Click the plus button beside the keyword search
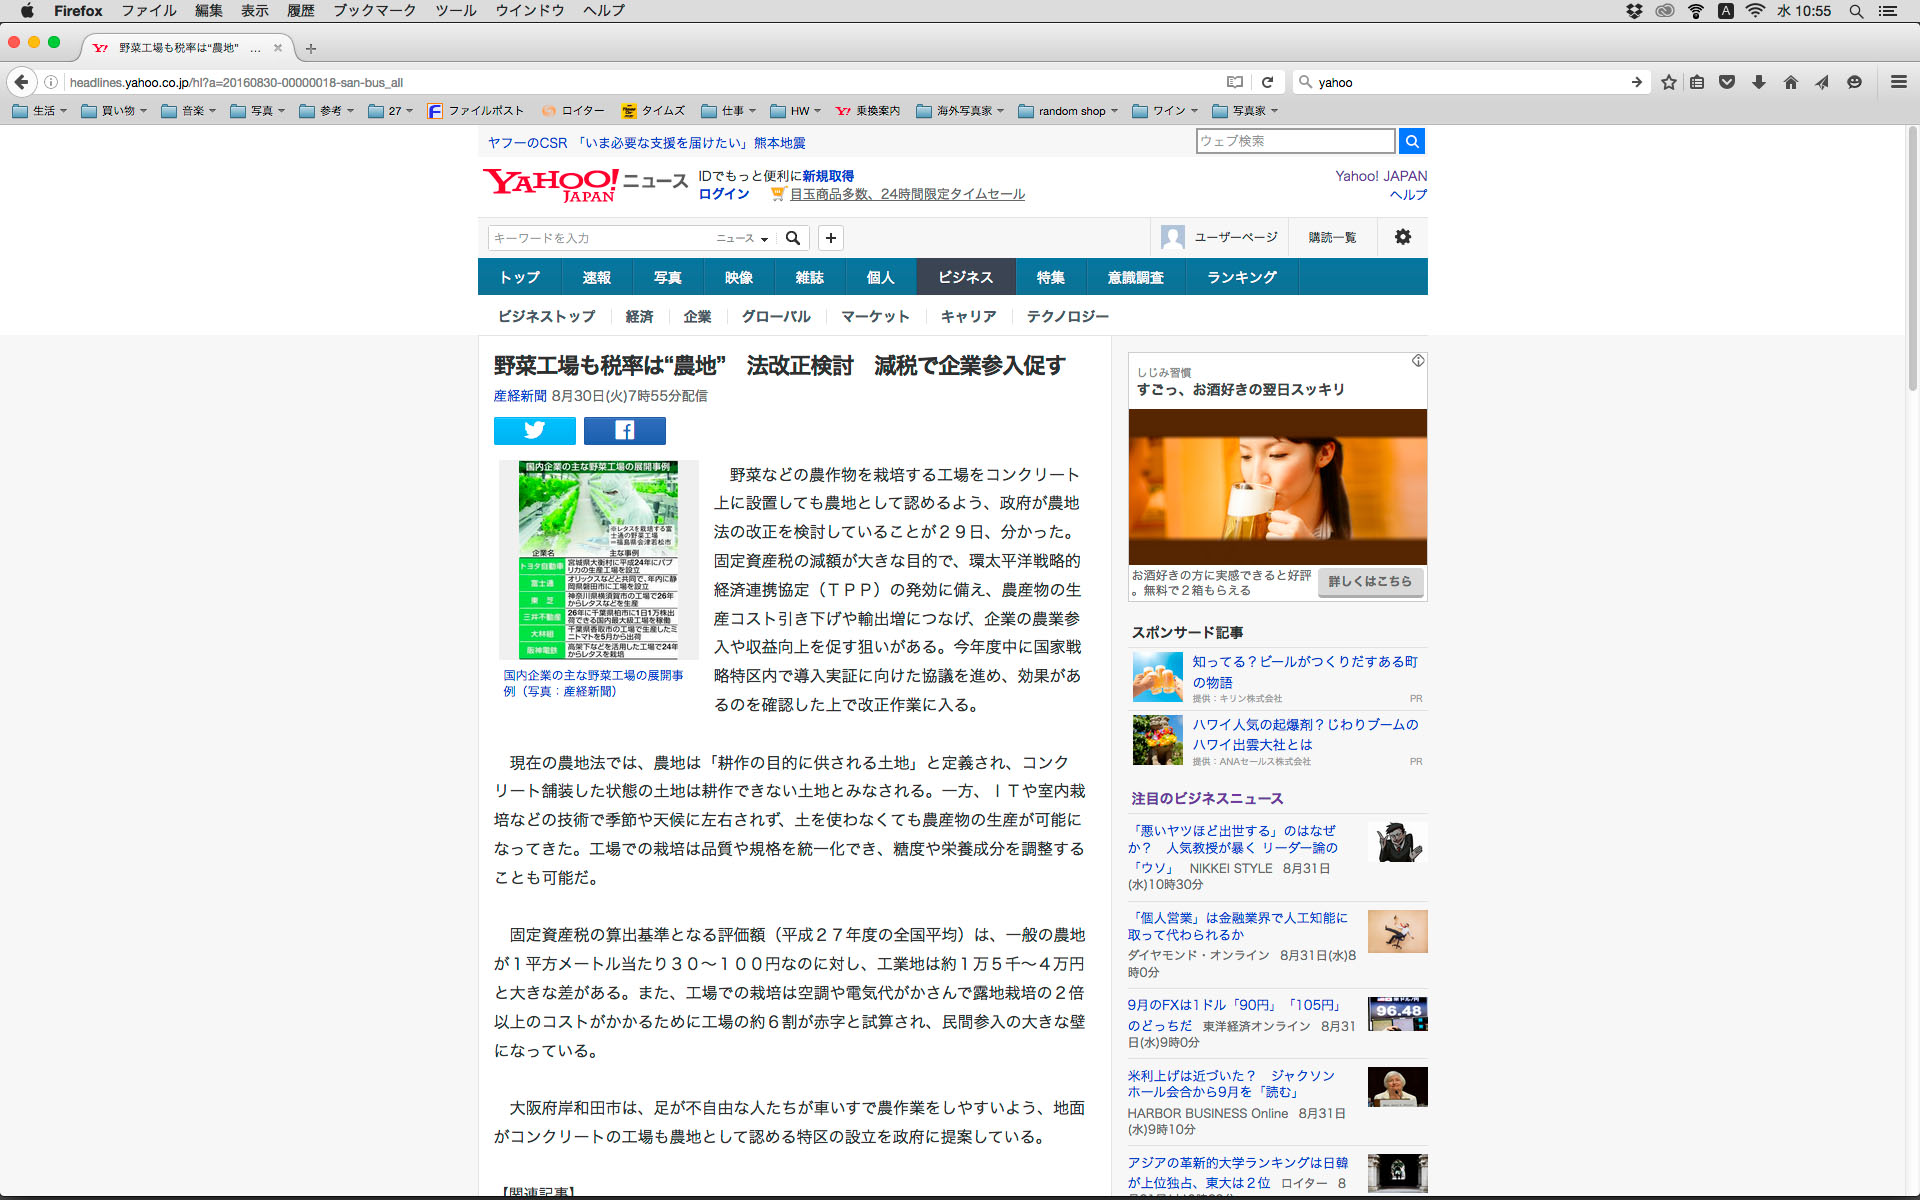This screenshot has width=1920, height=1200. 830,238
